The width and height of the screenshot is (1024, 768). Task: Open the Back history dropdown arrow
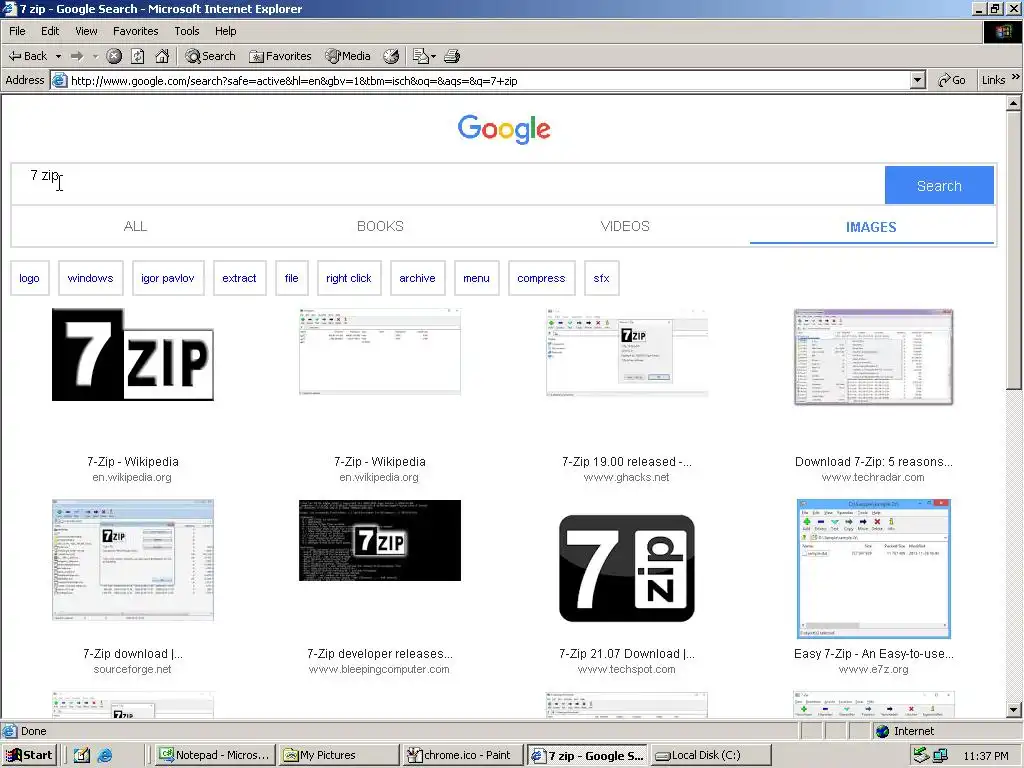58,56
